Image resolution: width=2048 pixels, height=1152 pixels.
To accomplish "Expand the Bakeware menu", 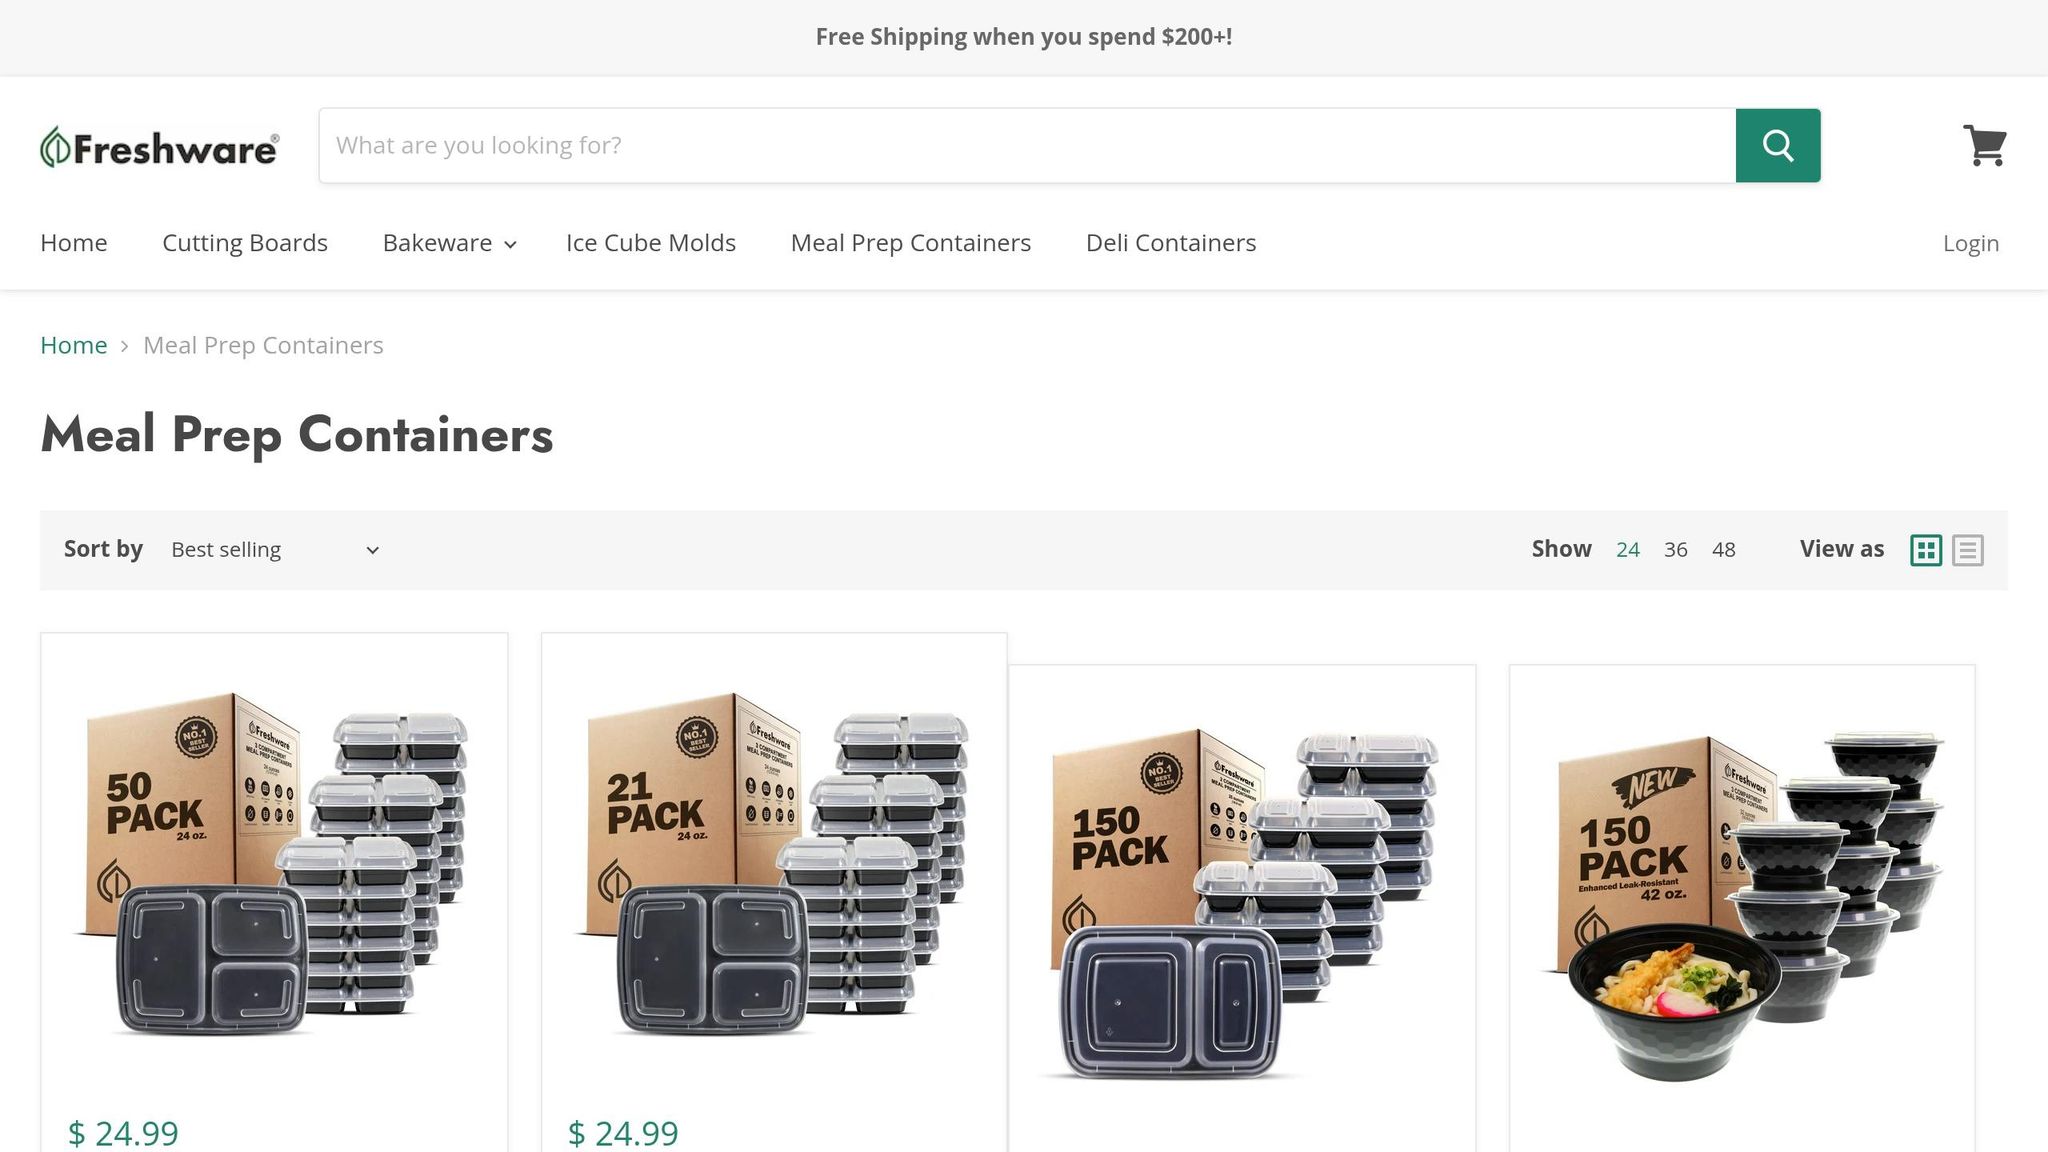I will 449,243.
